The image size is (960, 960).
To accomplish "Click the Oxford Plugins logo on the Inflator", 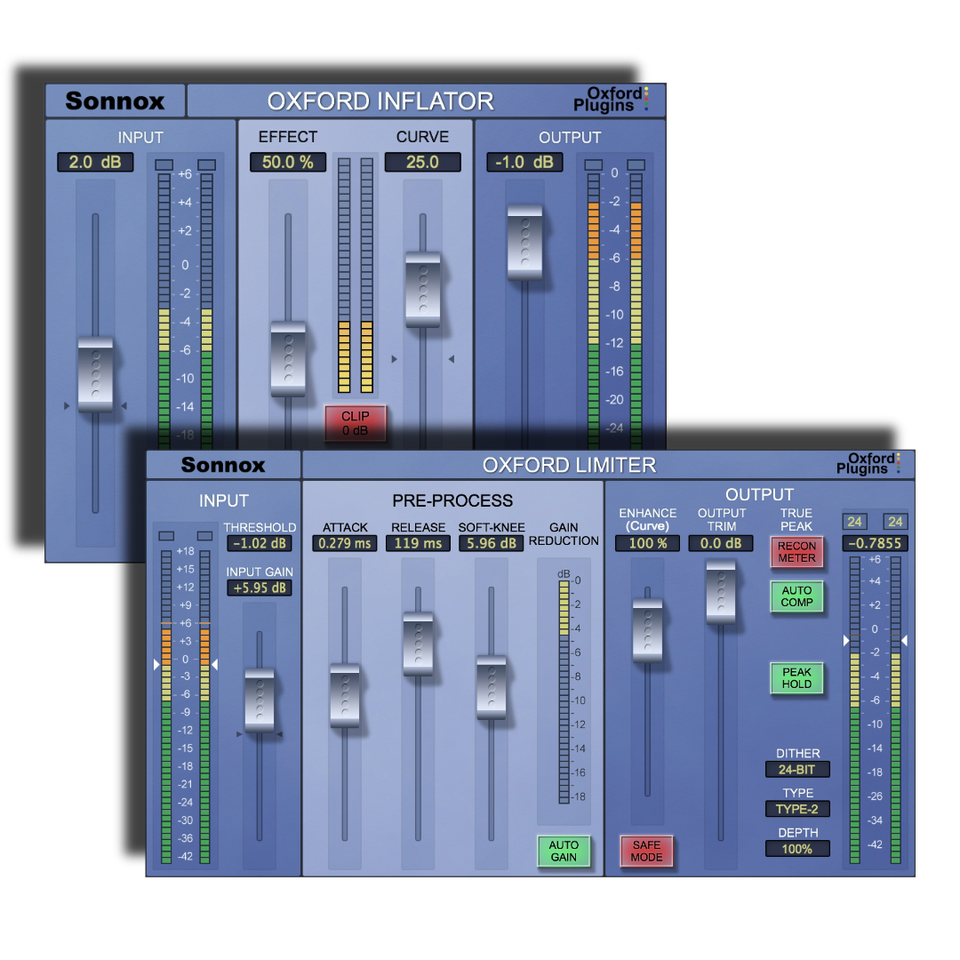I will click(610, 100).
